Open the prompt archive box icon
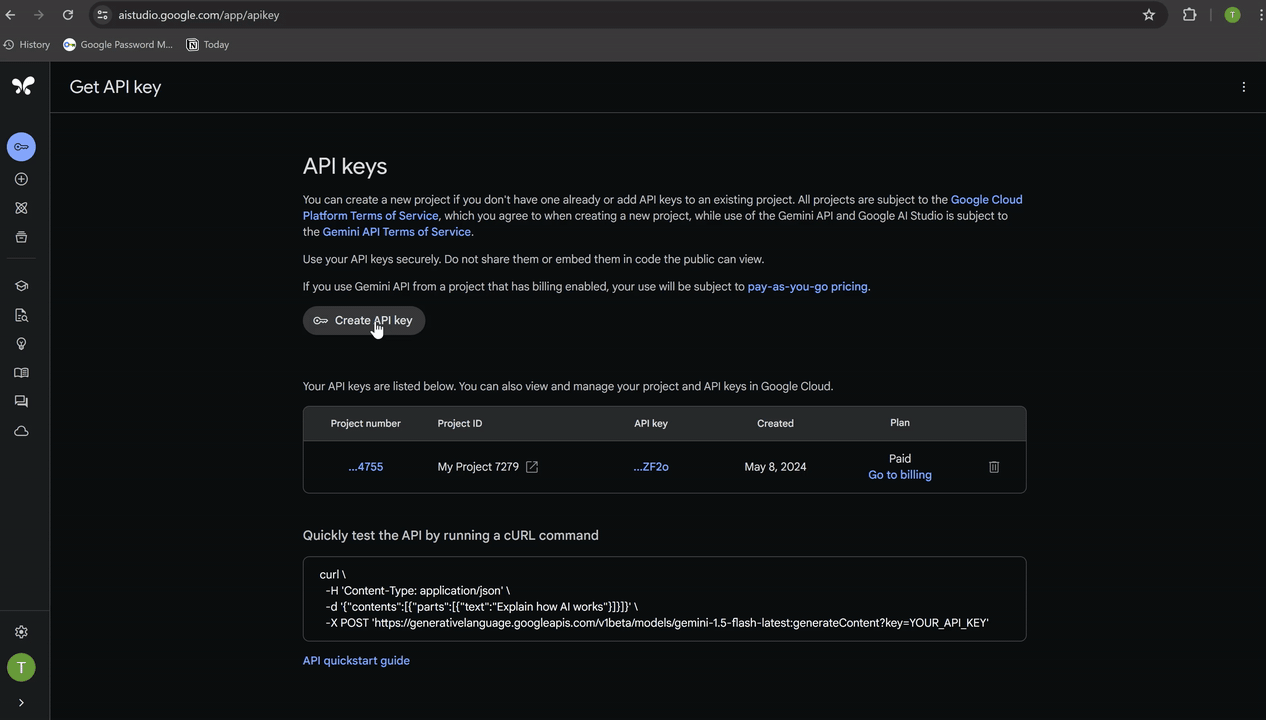The width and height of the screenshot is (1266, 720). 21,236
